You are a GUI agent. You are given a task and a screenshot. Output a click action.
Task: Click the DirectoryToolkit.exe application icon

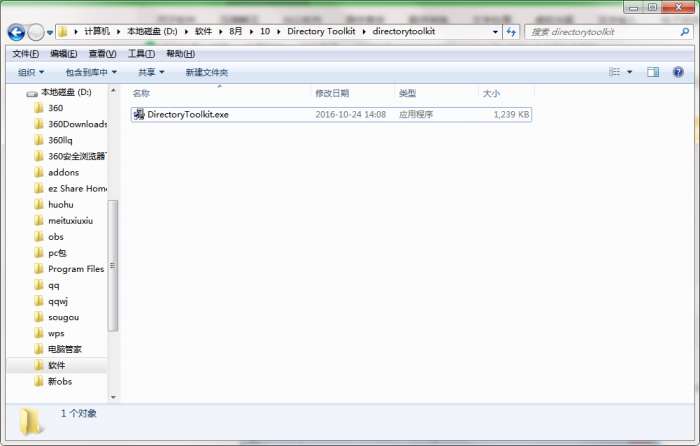[x=139, y=114]
